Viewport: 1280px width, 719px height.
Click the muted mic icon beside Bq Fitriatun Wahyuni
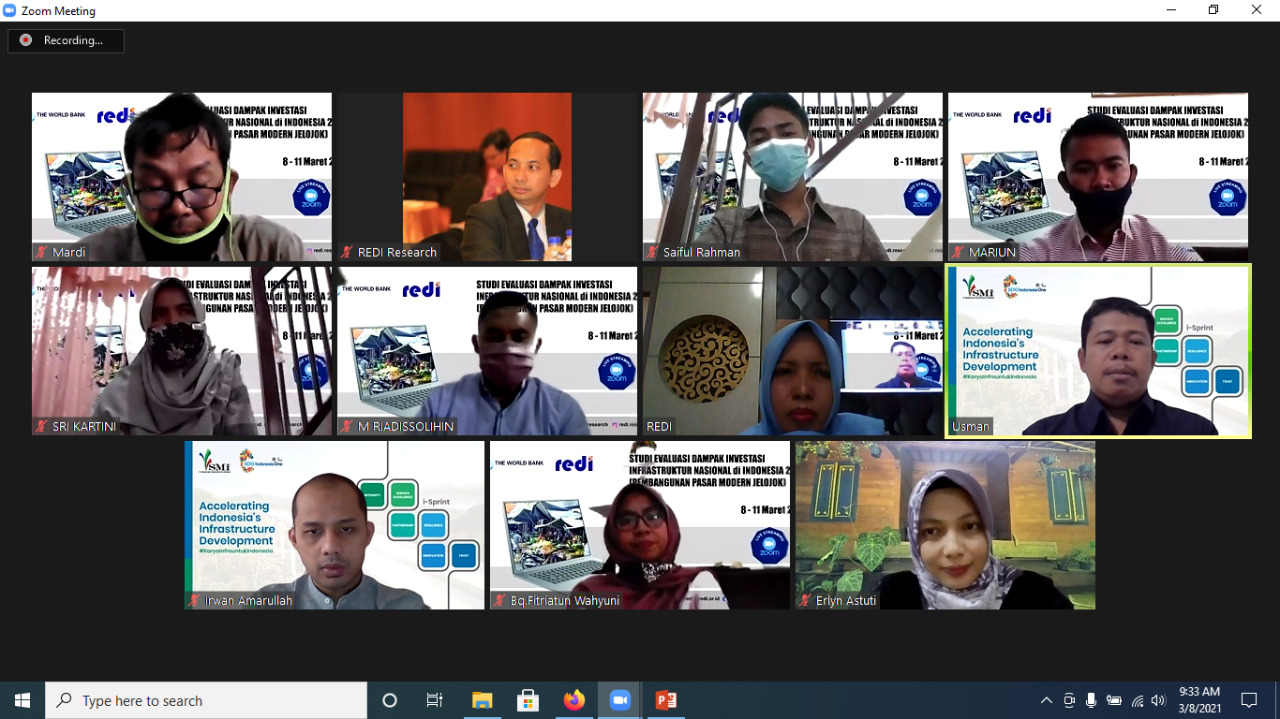500,600
